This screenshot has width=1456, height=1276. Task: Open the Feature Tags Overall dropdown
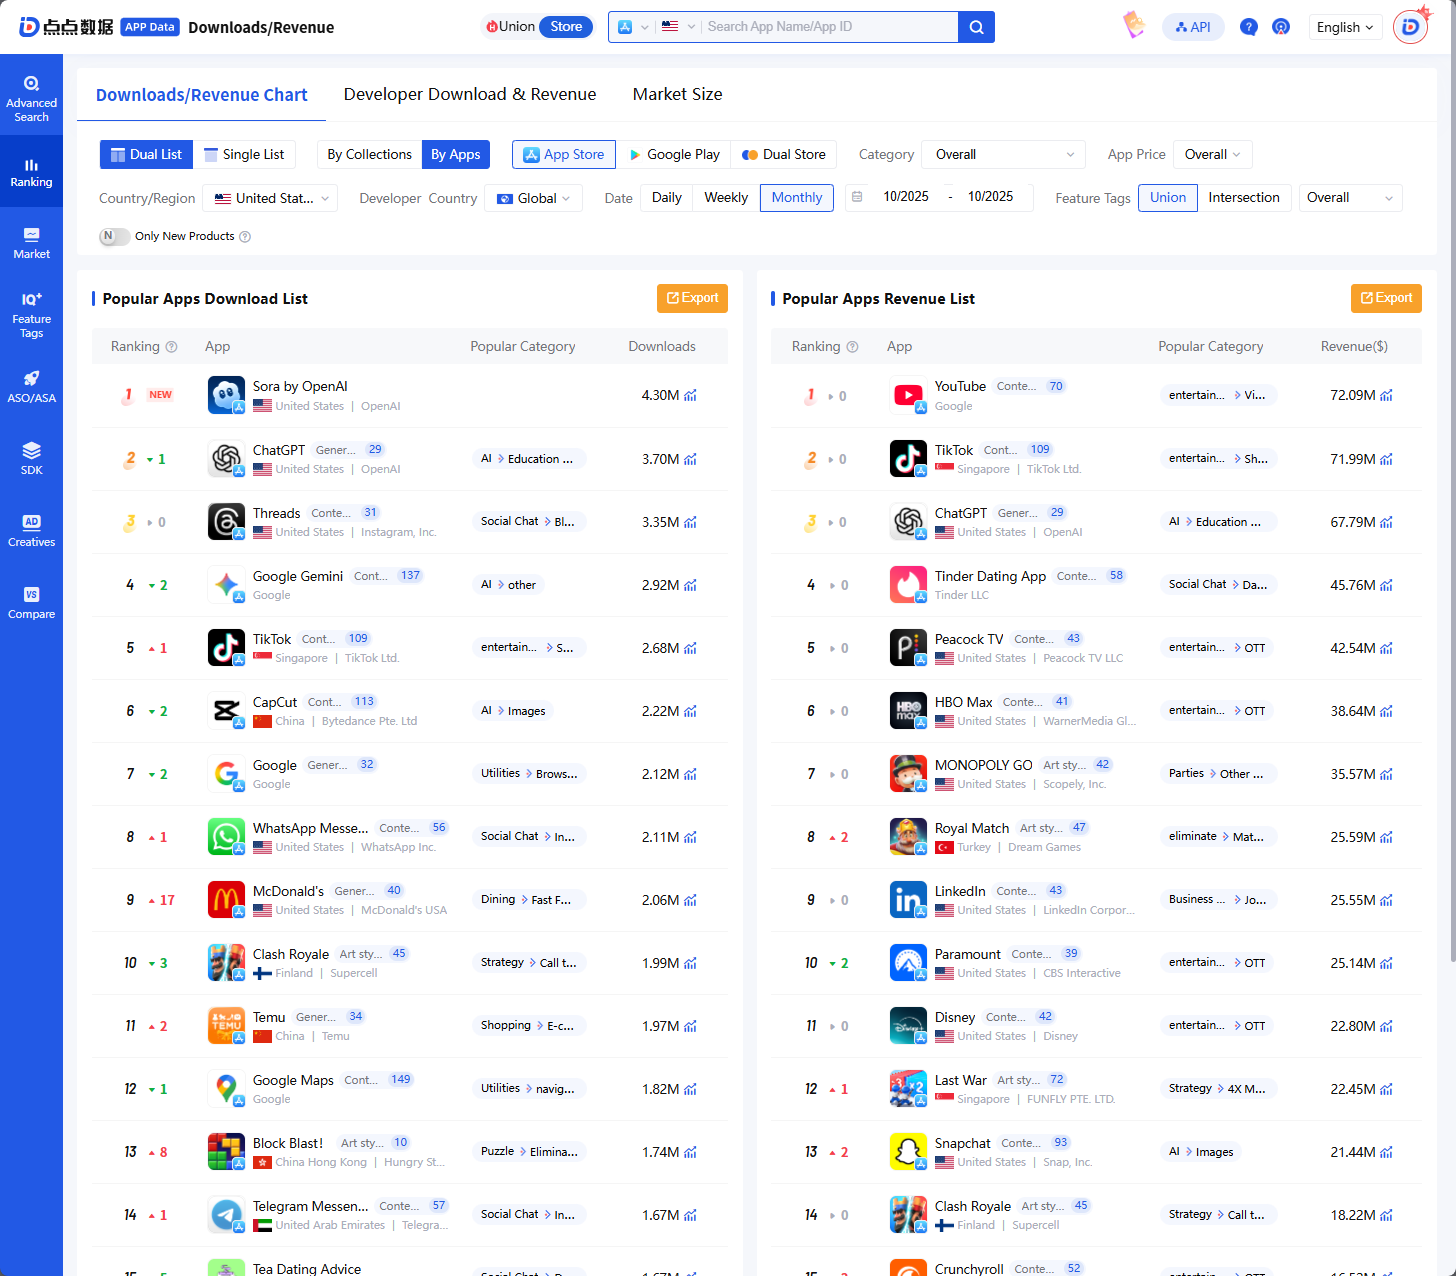pyautogui.click(x=1350, y=197)
